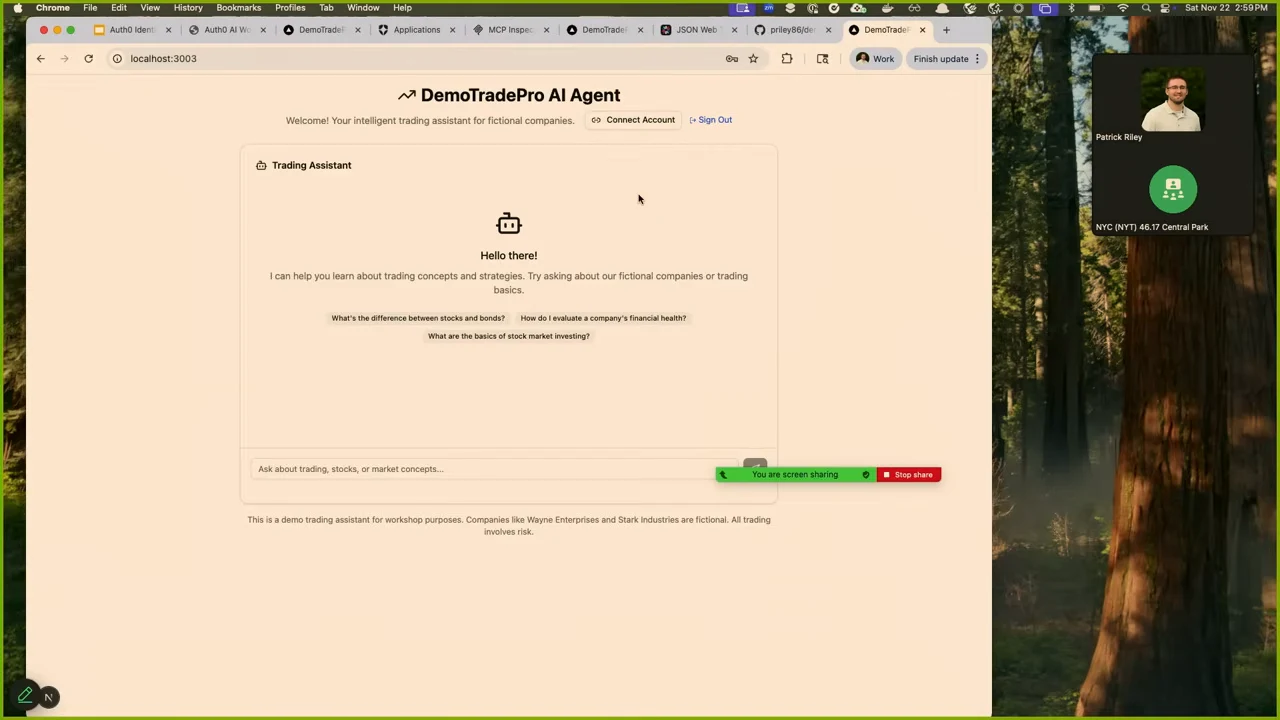Viewport: 1280px width, 720px height.
Task: Open the View menu
Action: (x=150, y=8)
